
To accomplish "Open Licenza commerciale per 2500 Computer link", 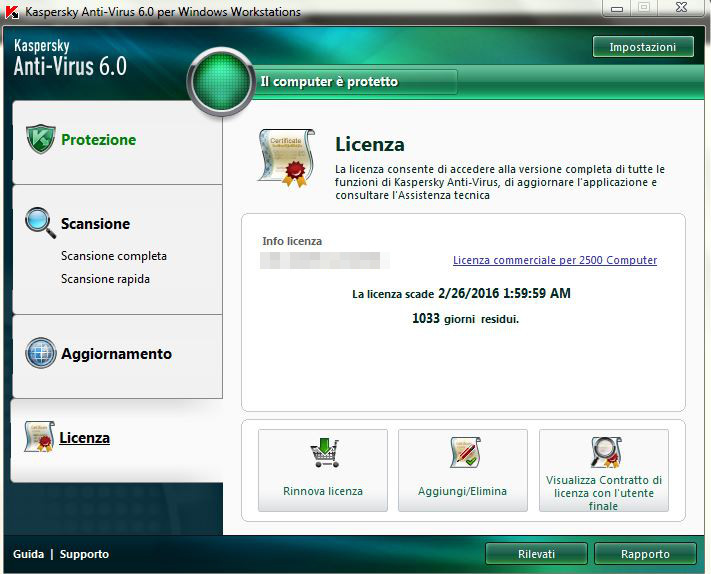I will pos(555,260).
